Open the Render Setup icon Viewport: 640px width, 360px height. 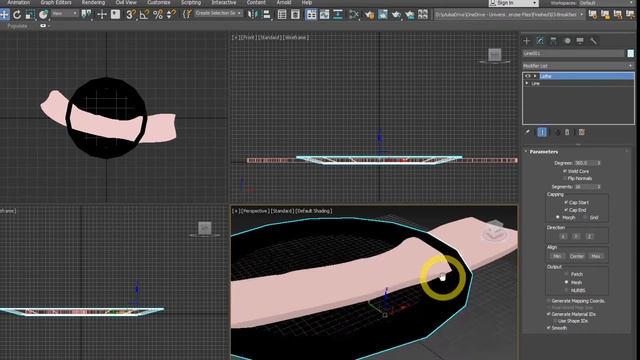click(369, 15)
